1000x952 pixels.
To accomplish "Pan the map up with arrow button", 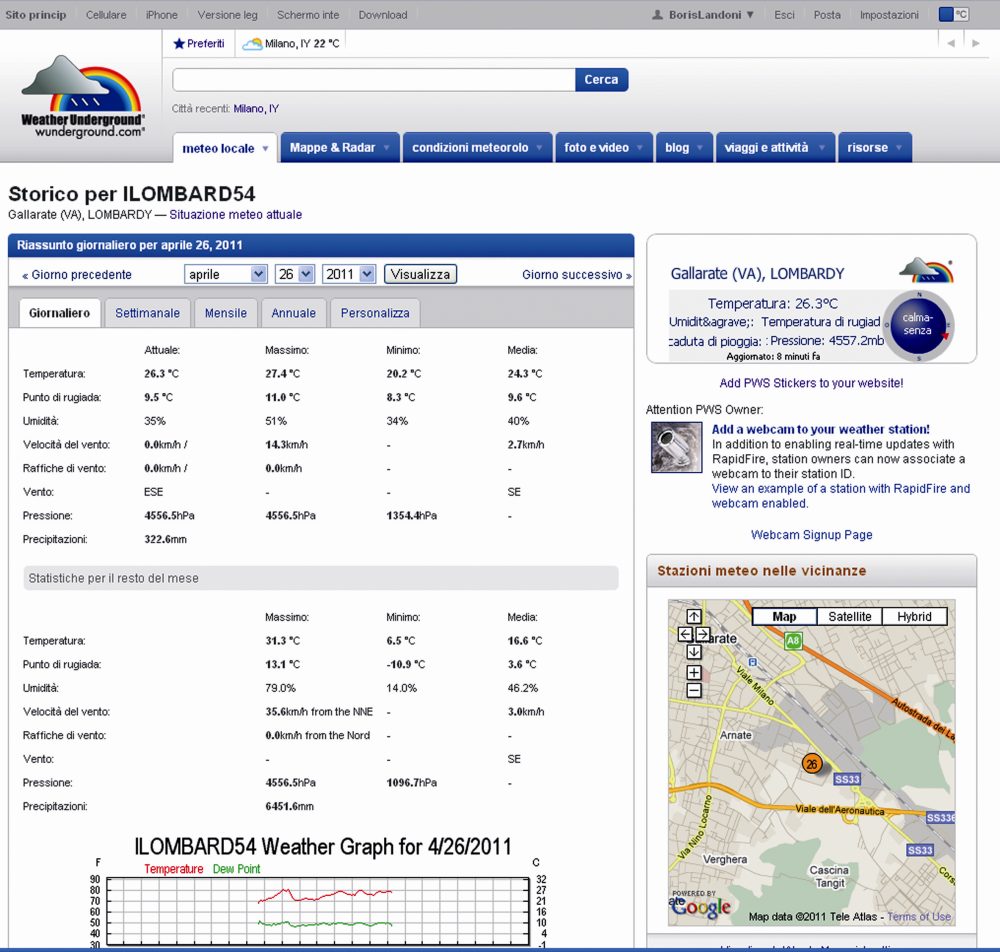I will click(x=694, y=616).
